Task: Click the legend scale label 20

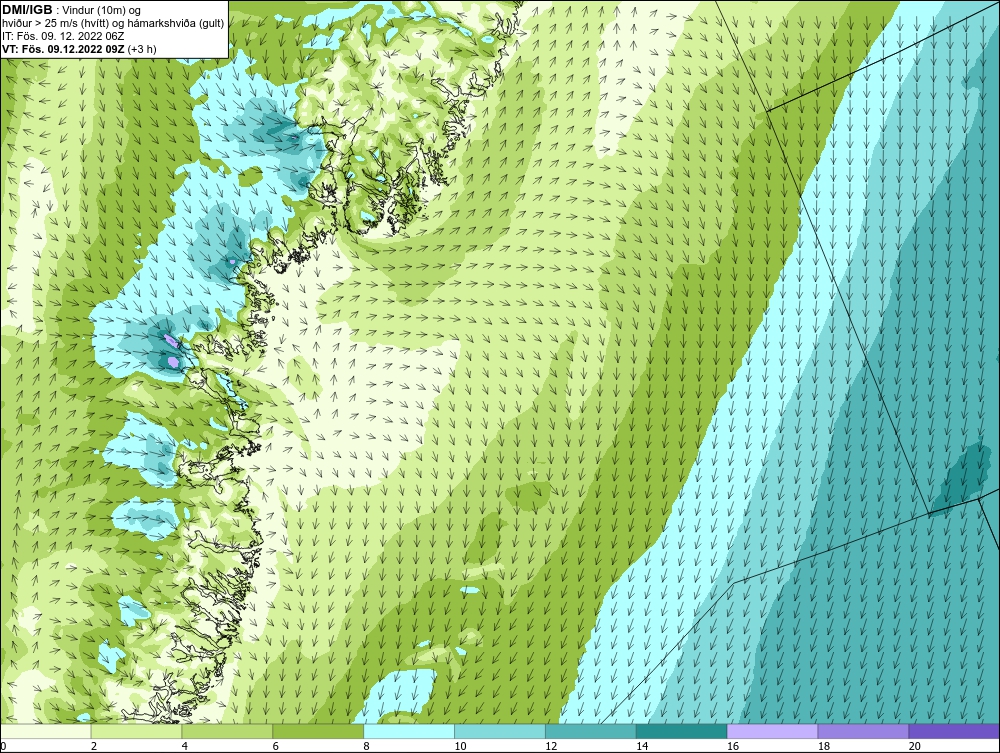Action: click(915, 746)
